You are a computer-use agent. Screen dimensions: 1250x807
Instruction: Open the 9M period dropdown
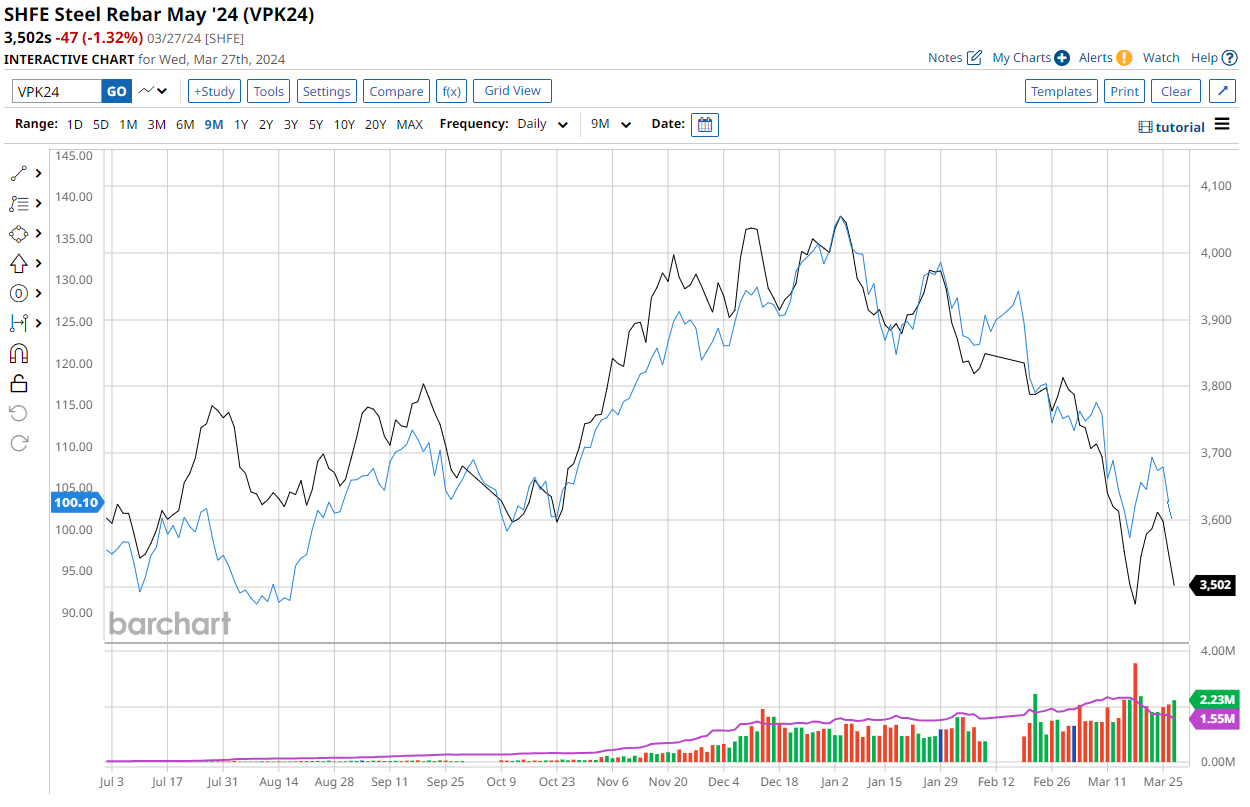pyautogui.click(x=611, y=125)
